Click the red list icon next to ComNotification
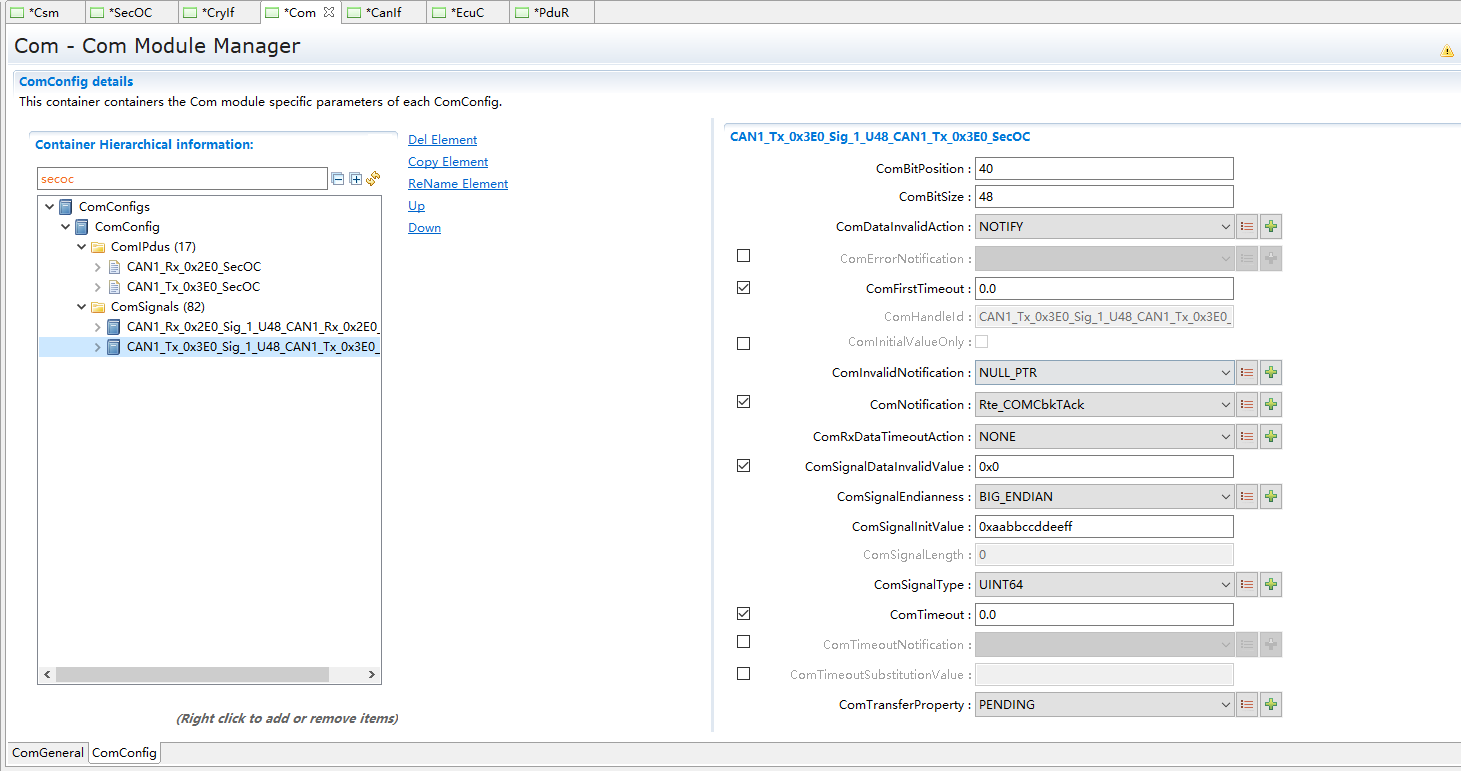This screenshot has width=1461, height=771. [1247, 405]
